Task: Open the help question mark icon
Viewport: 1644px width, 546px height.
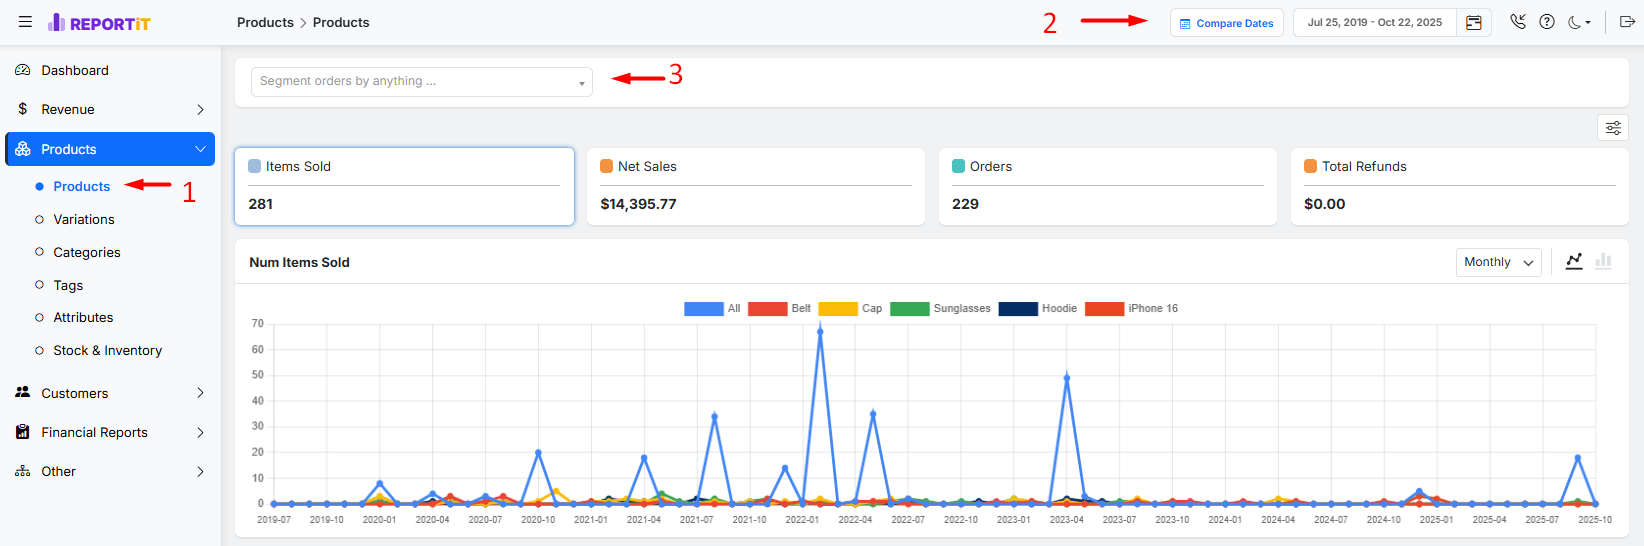Action: click(x=1547, y=22)
